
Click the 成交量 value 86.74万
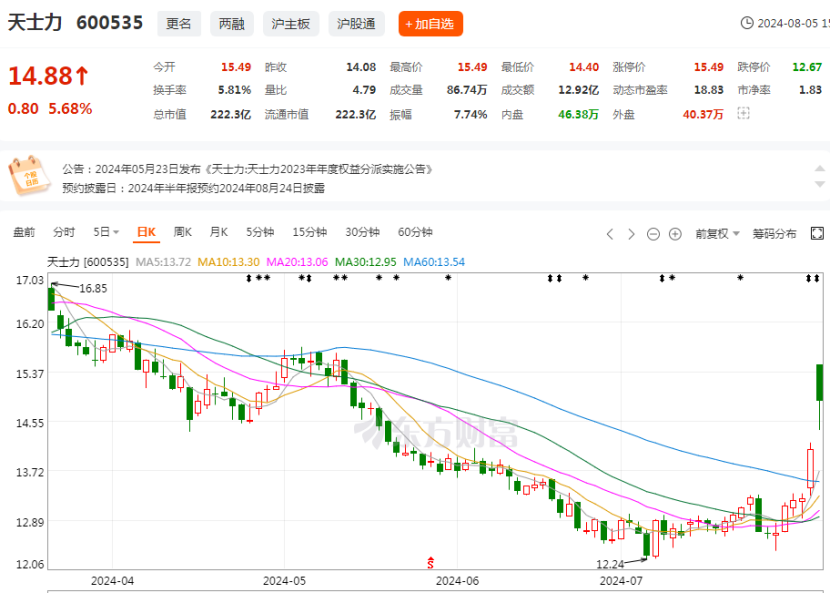click(x=466, y=90)
